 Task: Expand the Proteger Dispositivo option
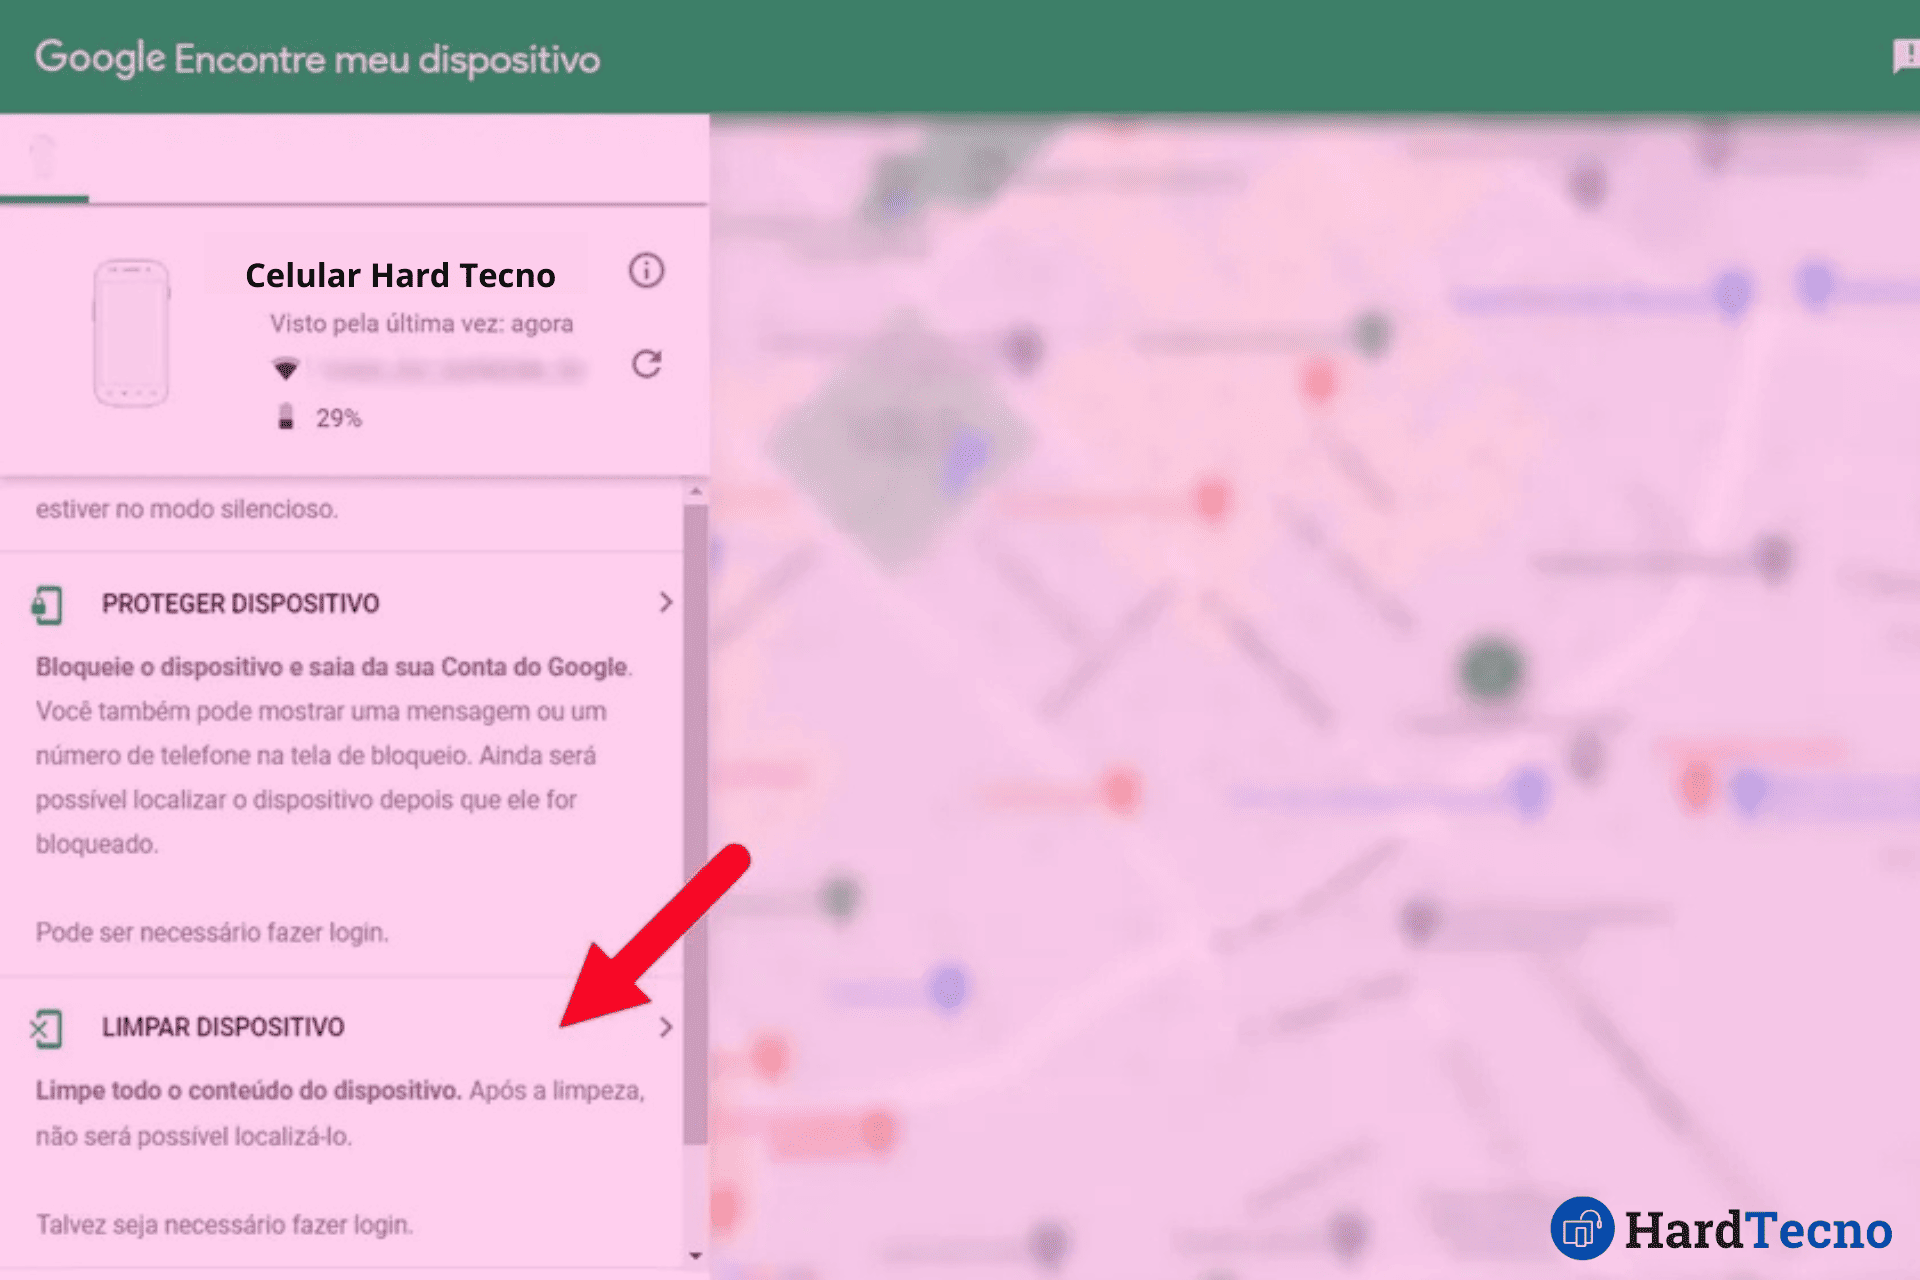pos(666,602)
